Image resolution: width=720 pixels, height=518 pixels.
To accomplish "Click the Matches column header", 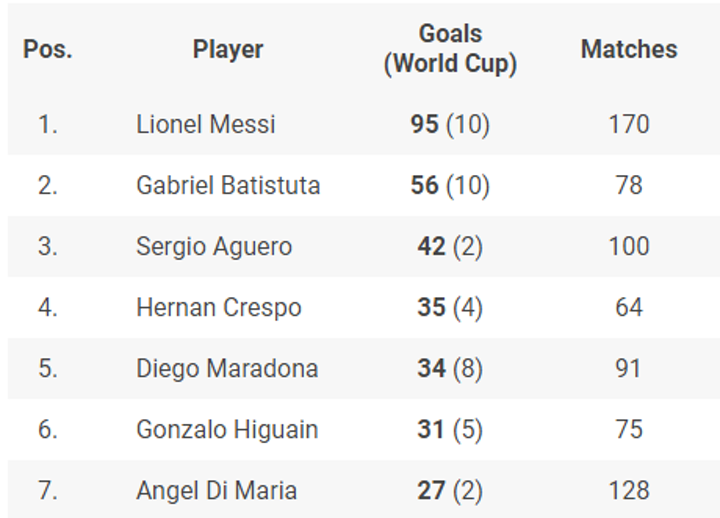I will pos(629,49).
